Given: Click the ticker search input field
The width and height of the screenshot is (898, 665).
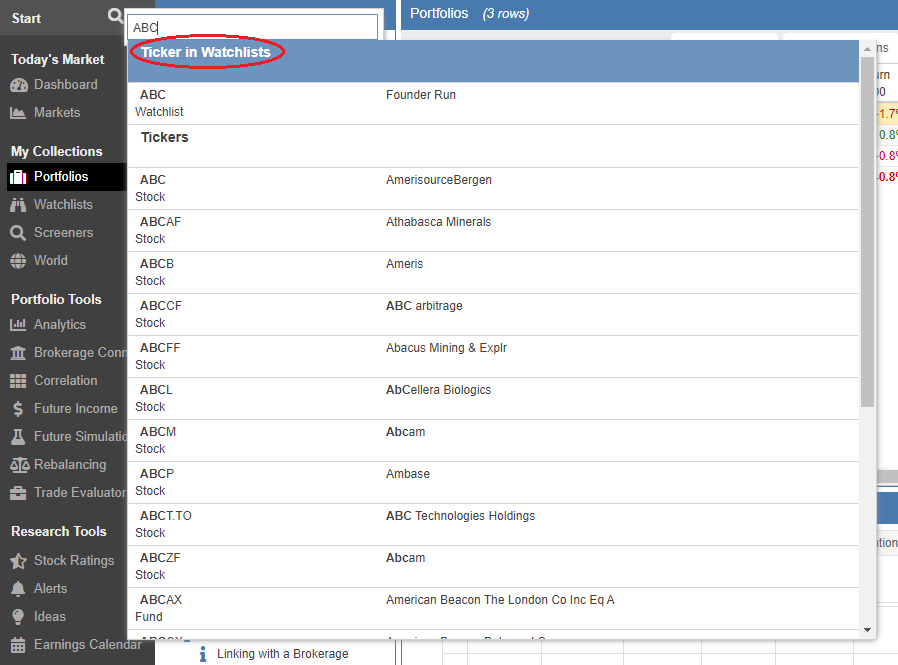Looking at the screenshot, I should [252, 28].
